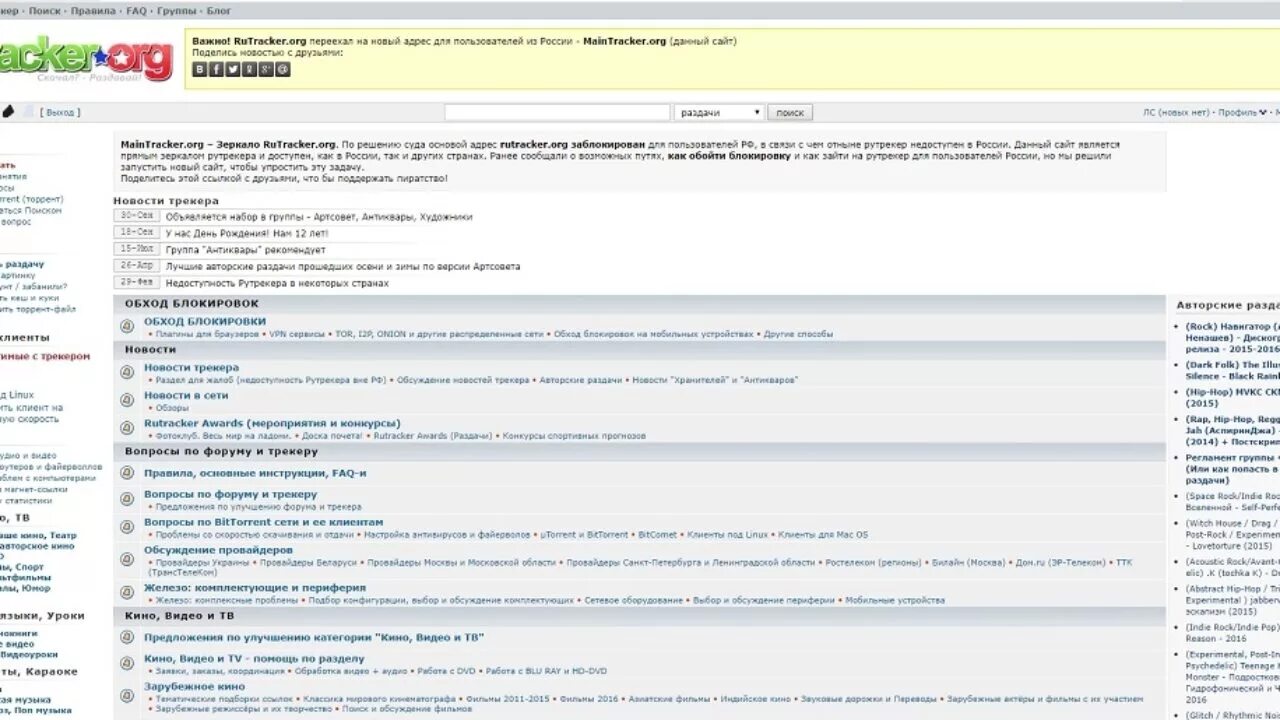Open Группы in the top menu
This screenshot has height=720, width=1280.
point(176,11)
